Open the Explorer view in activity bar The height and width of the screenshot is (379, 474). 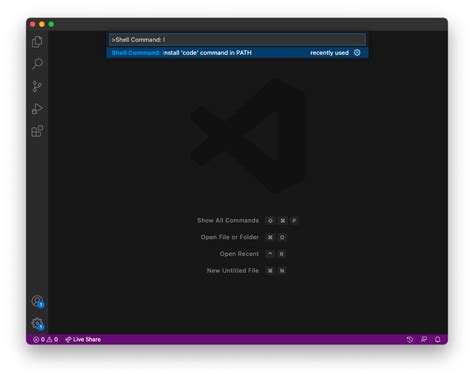[37, 42]
